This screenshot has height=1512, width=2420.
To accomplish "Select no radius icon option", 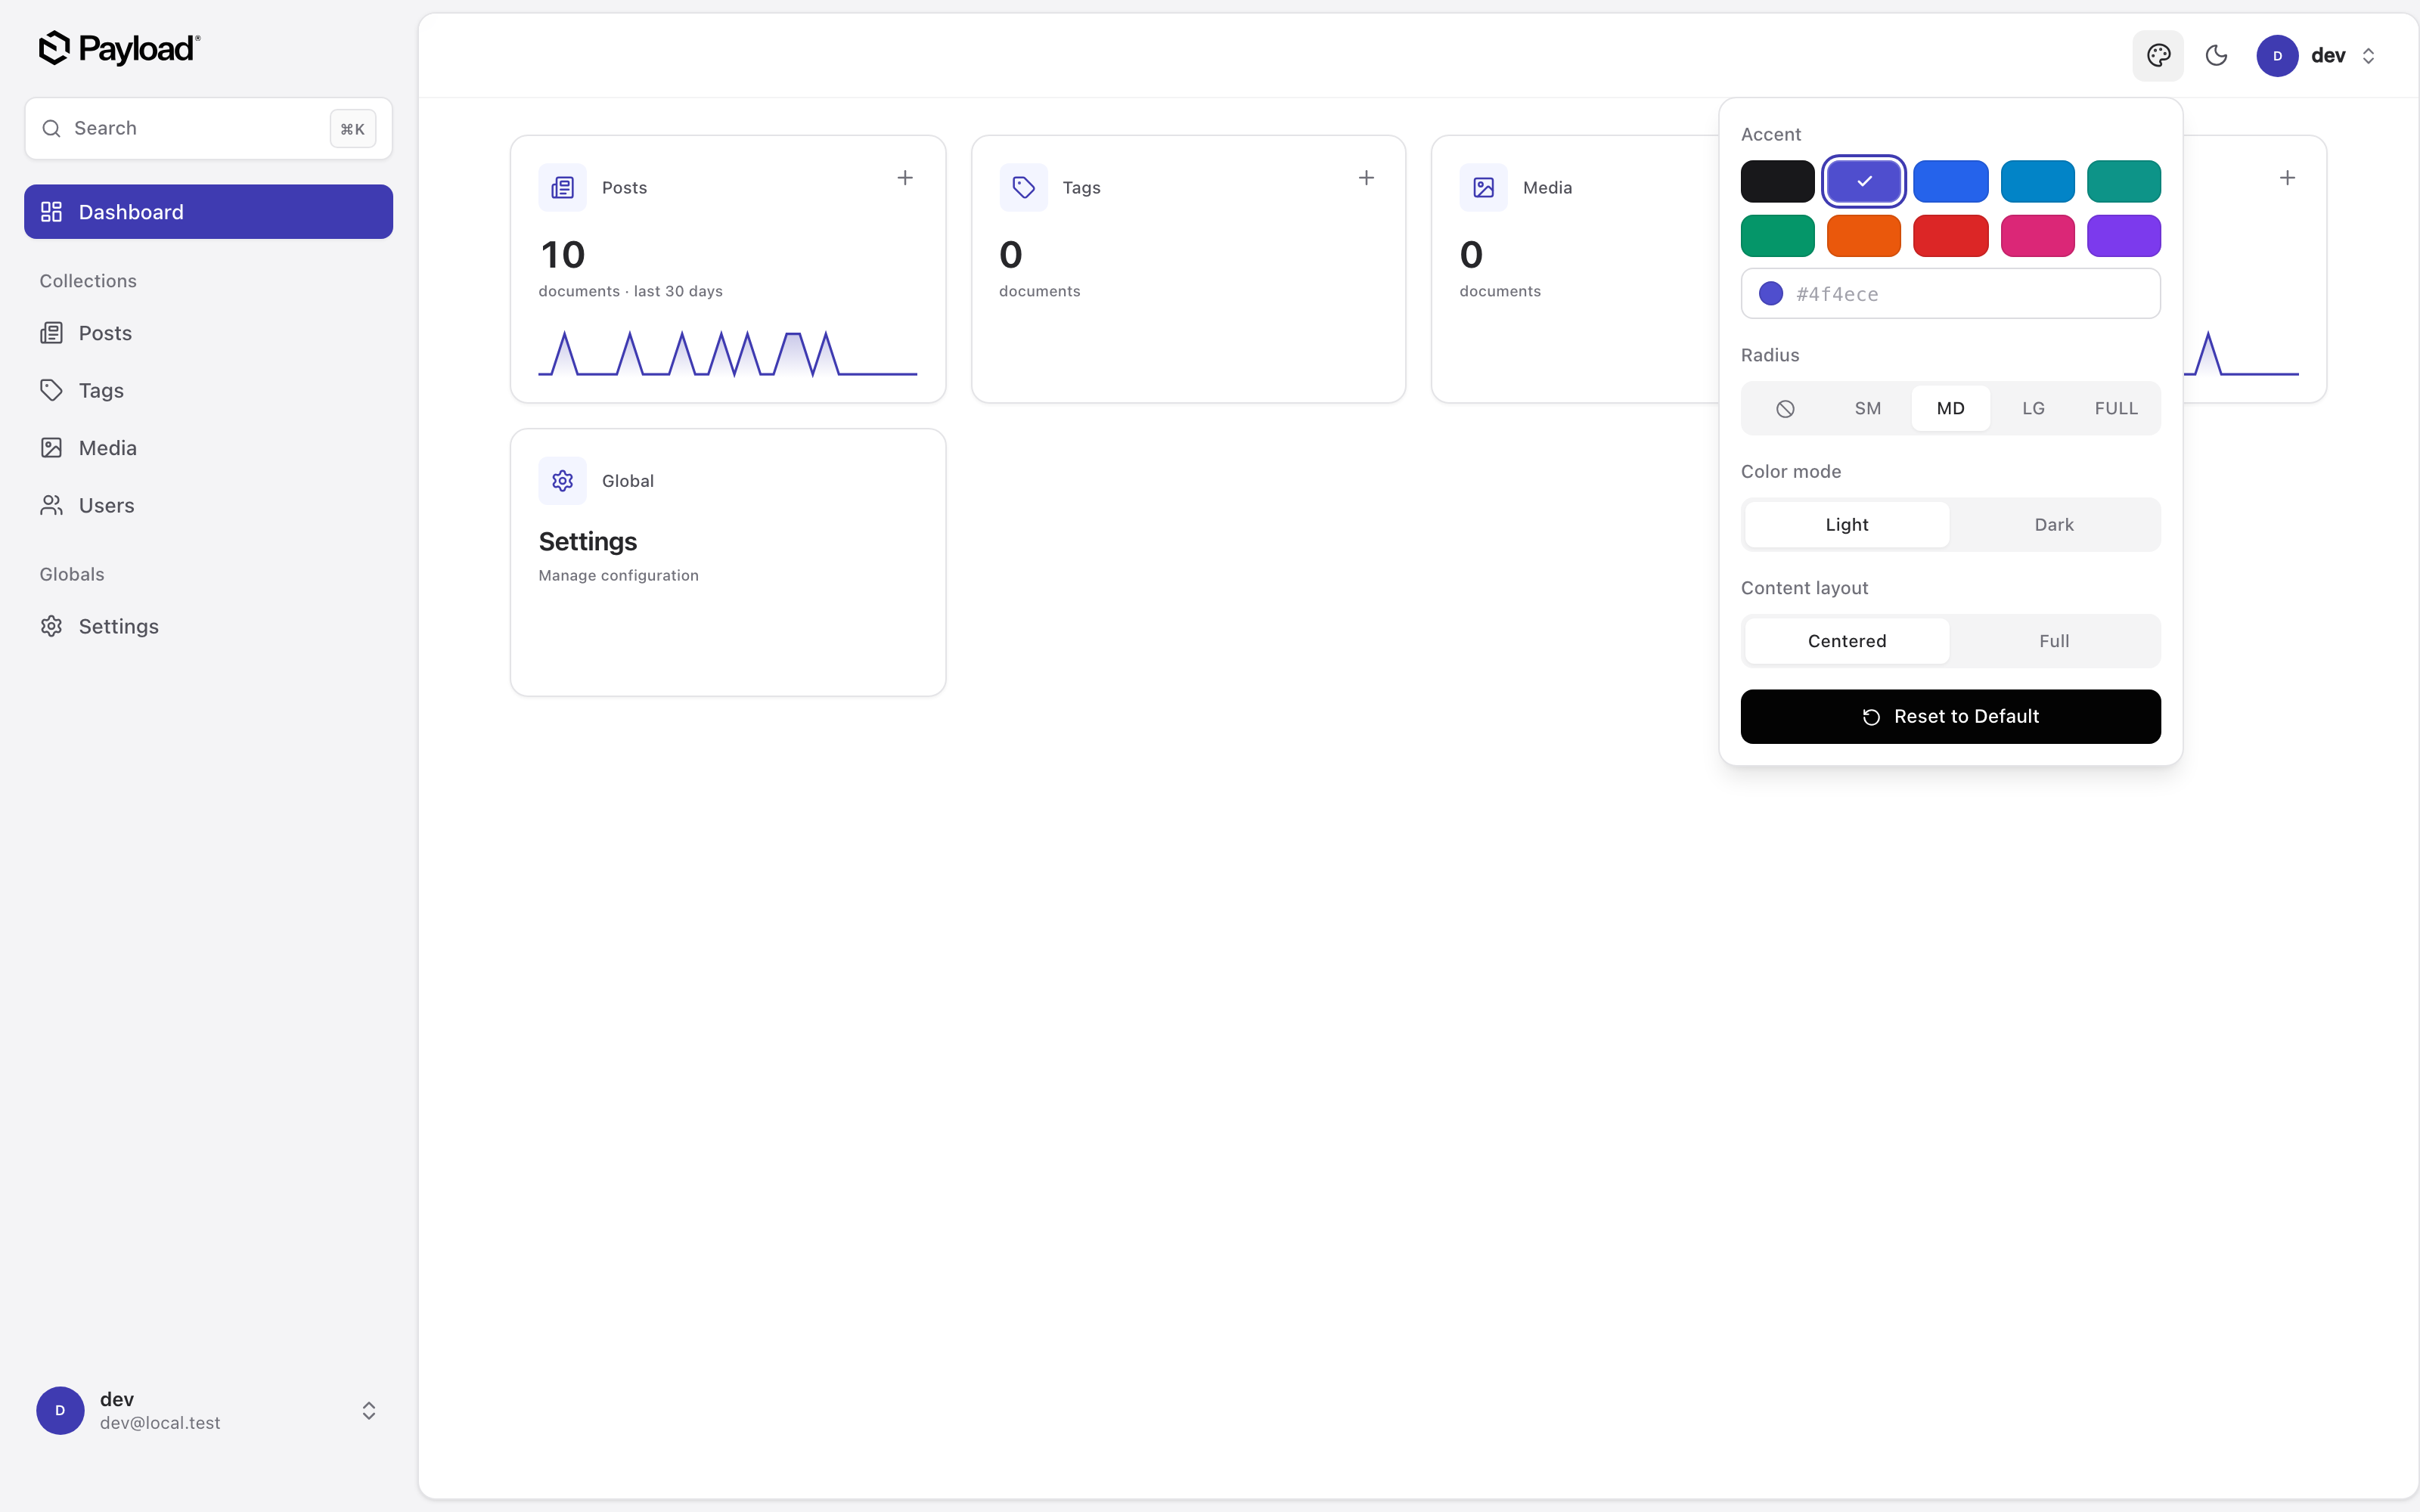I will click(1785, 408).
